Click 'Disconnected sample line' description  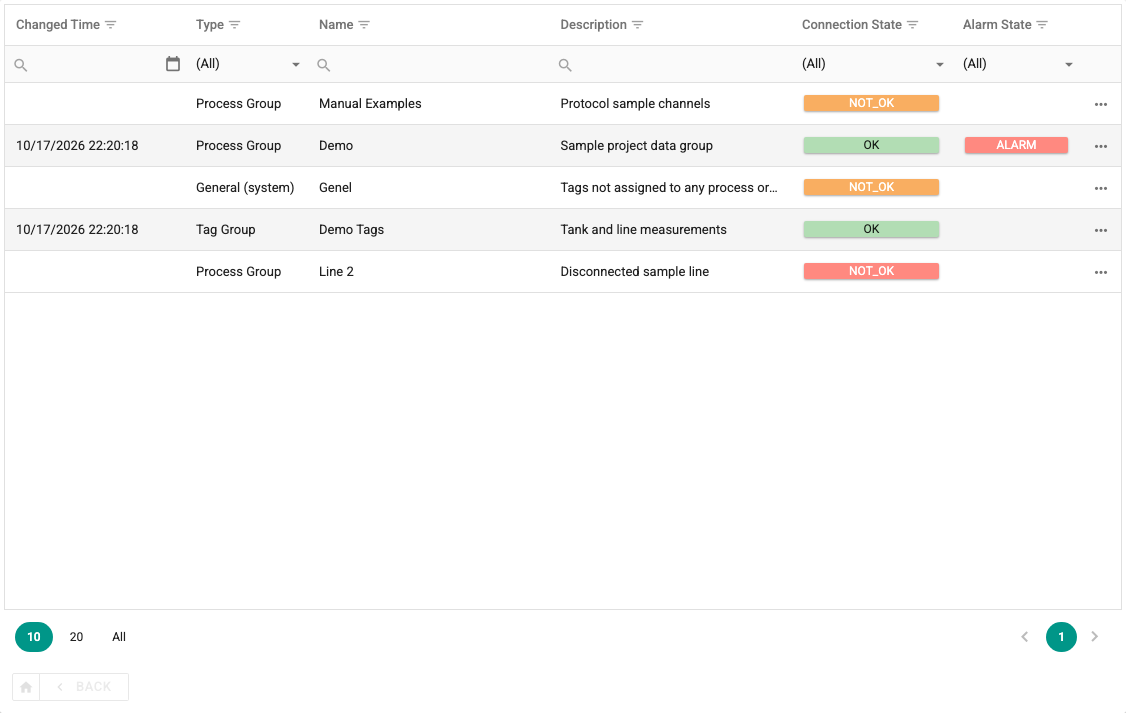pos(635,271)
